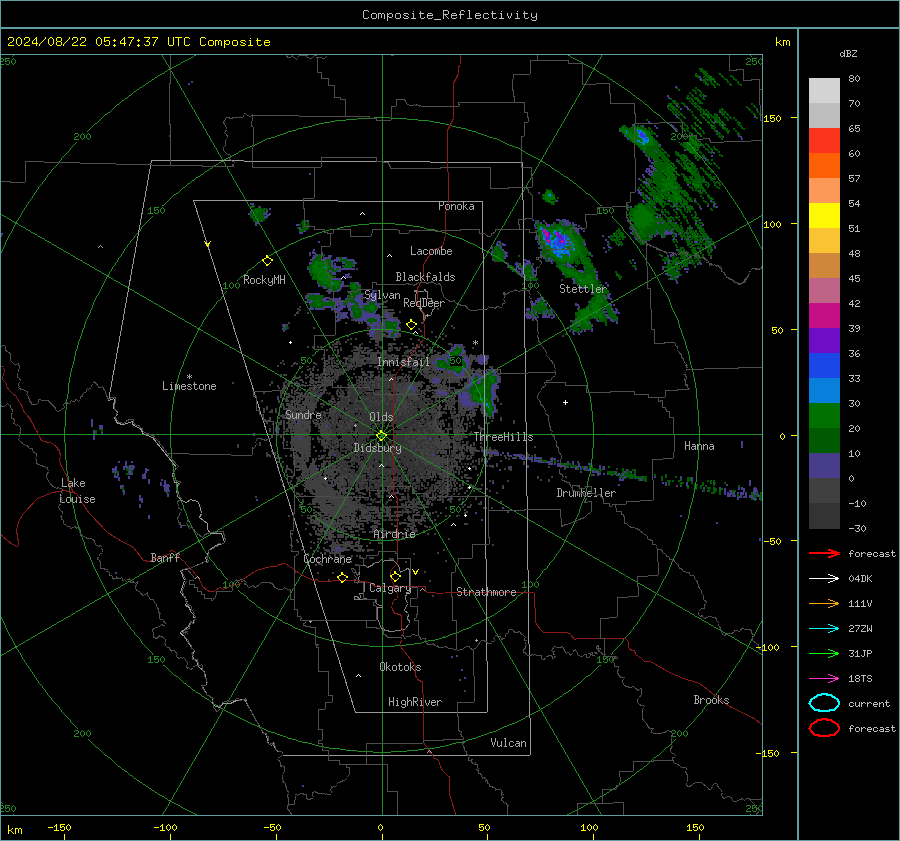Click the Vulcan city label

pos(508,743)
